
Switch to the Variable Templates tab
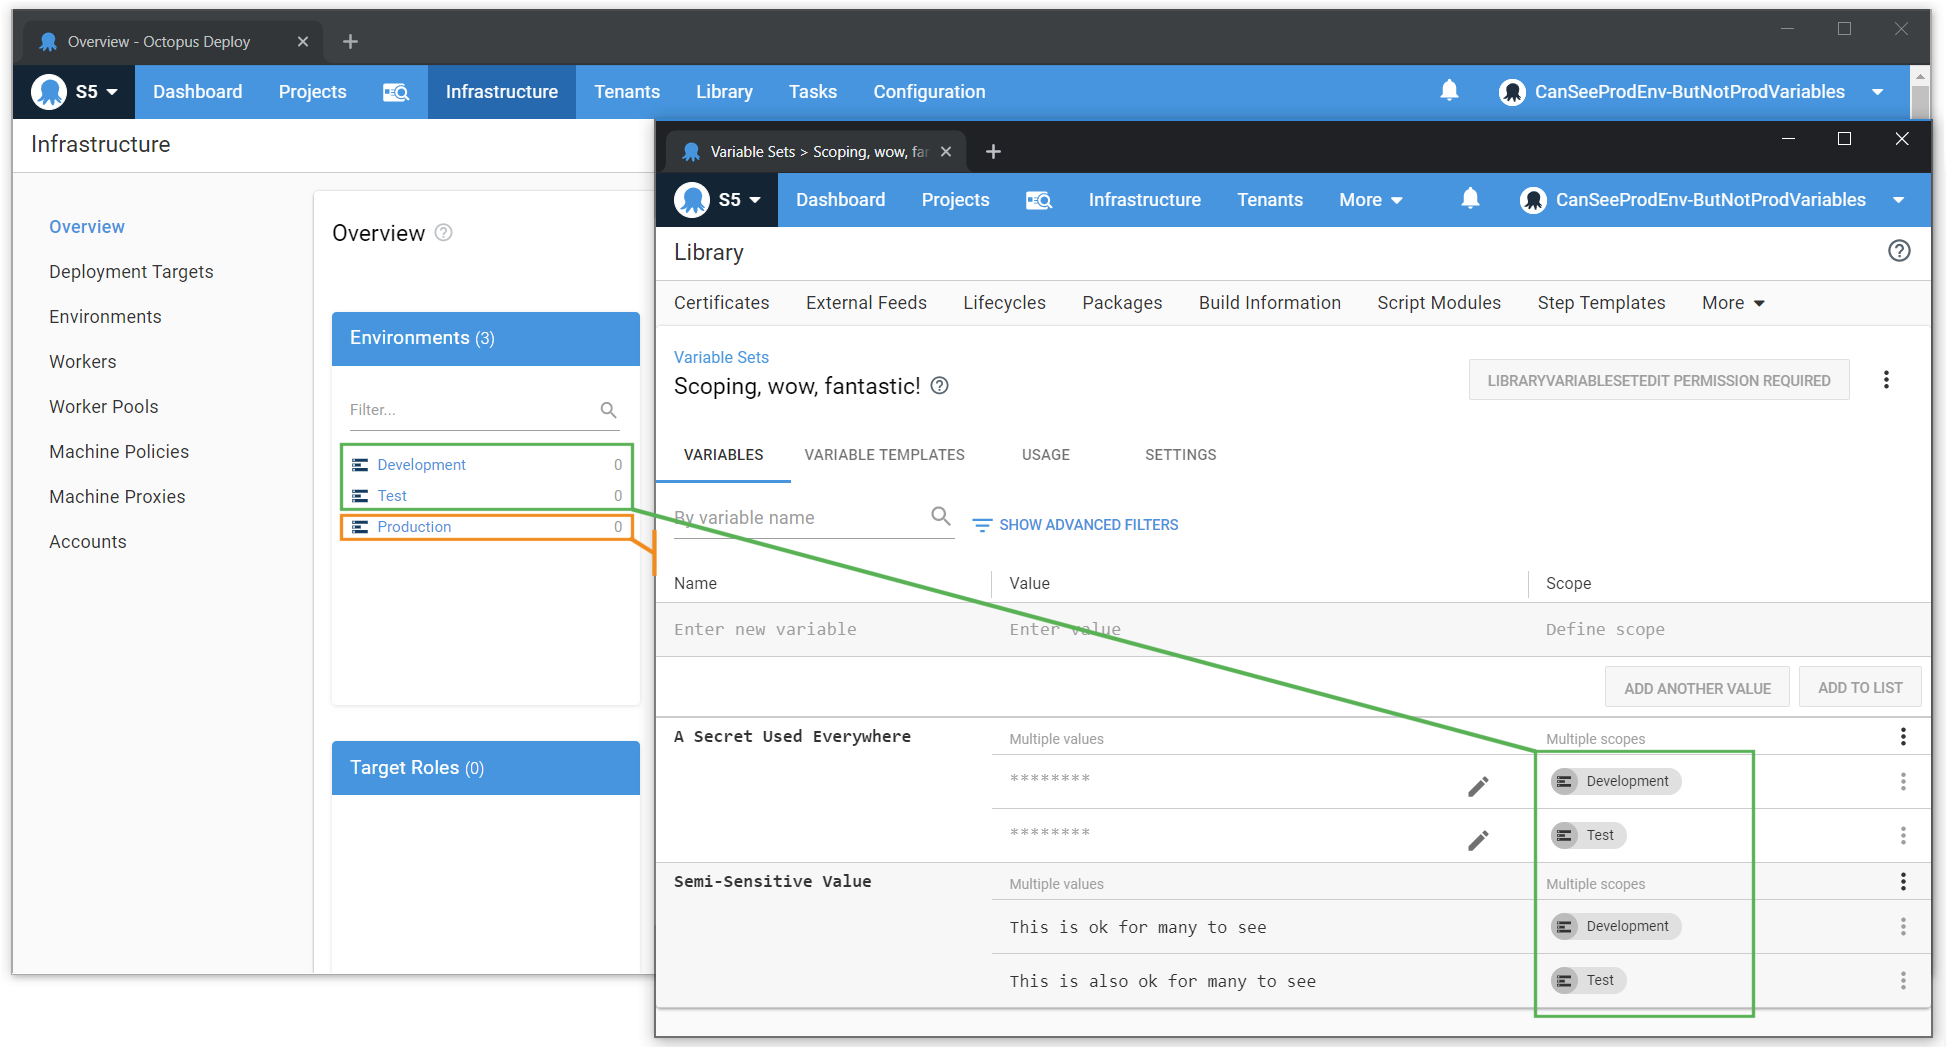pos(884,455)
